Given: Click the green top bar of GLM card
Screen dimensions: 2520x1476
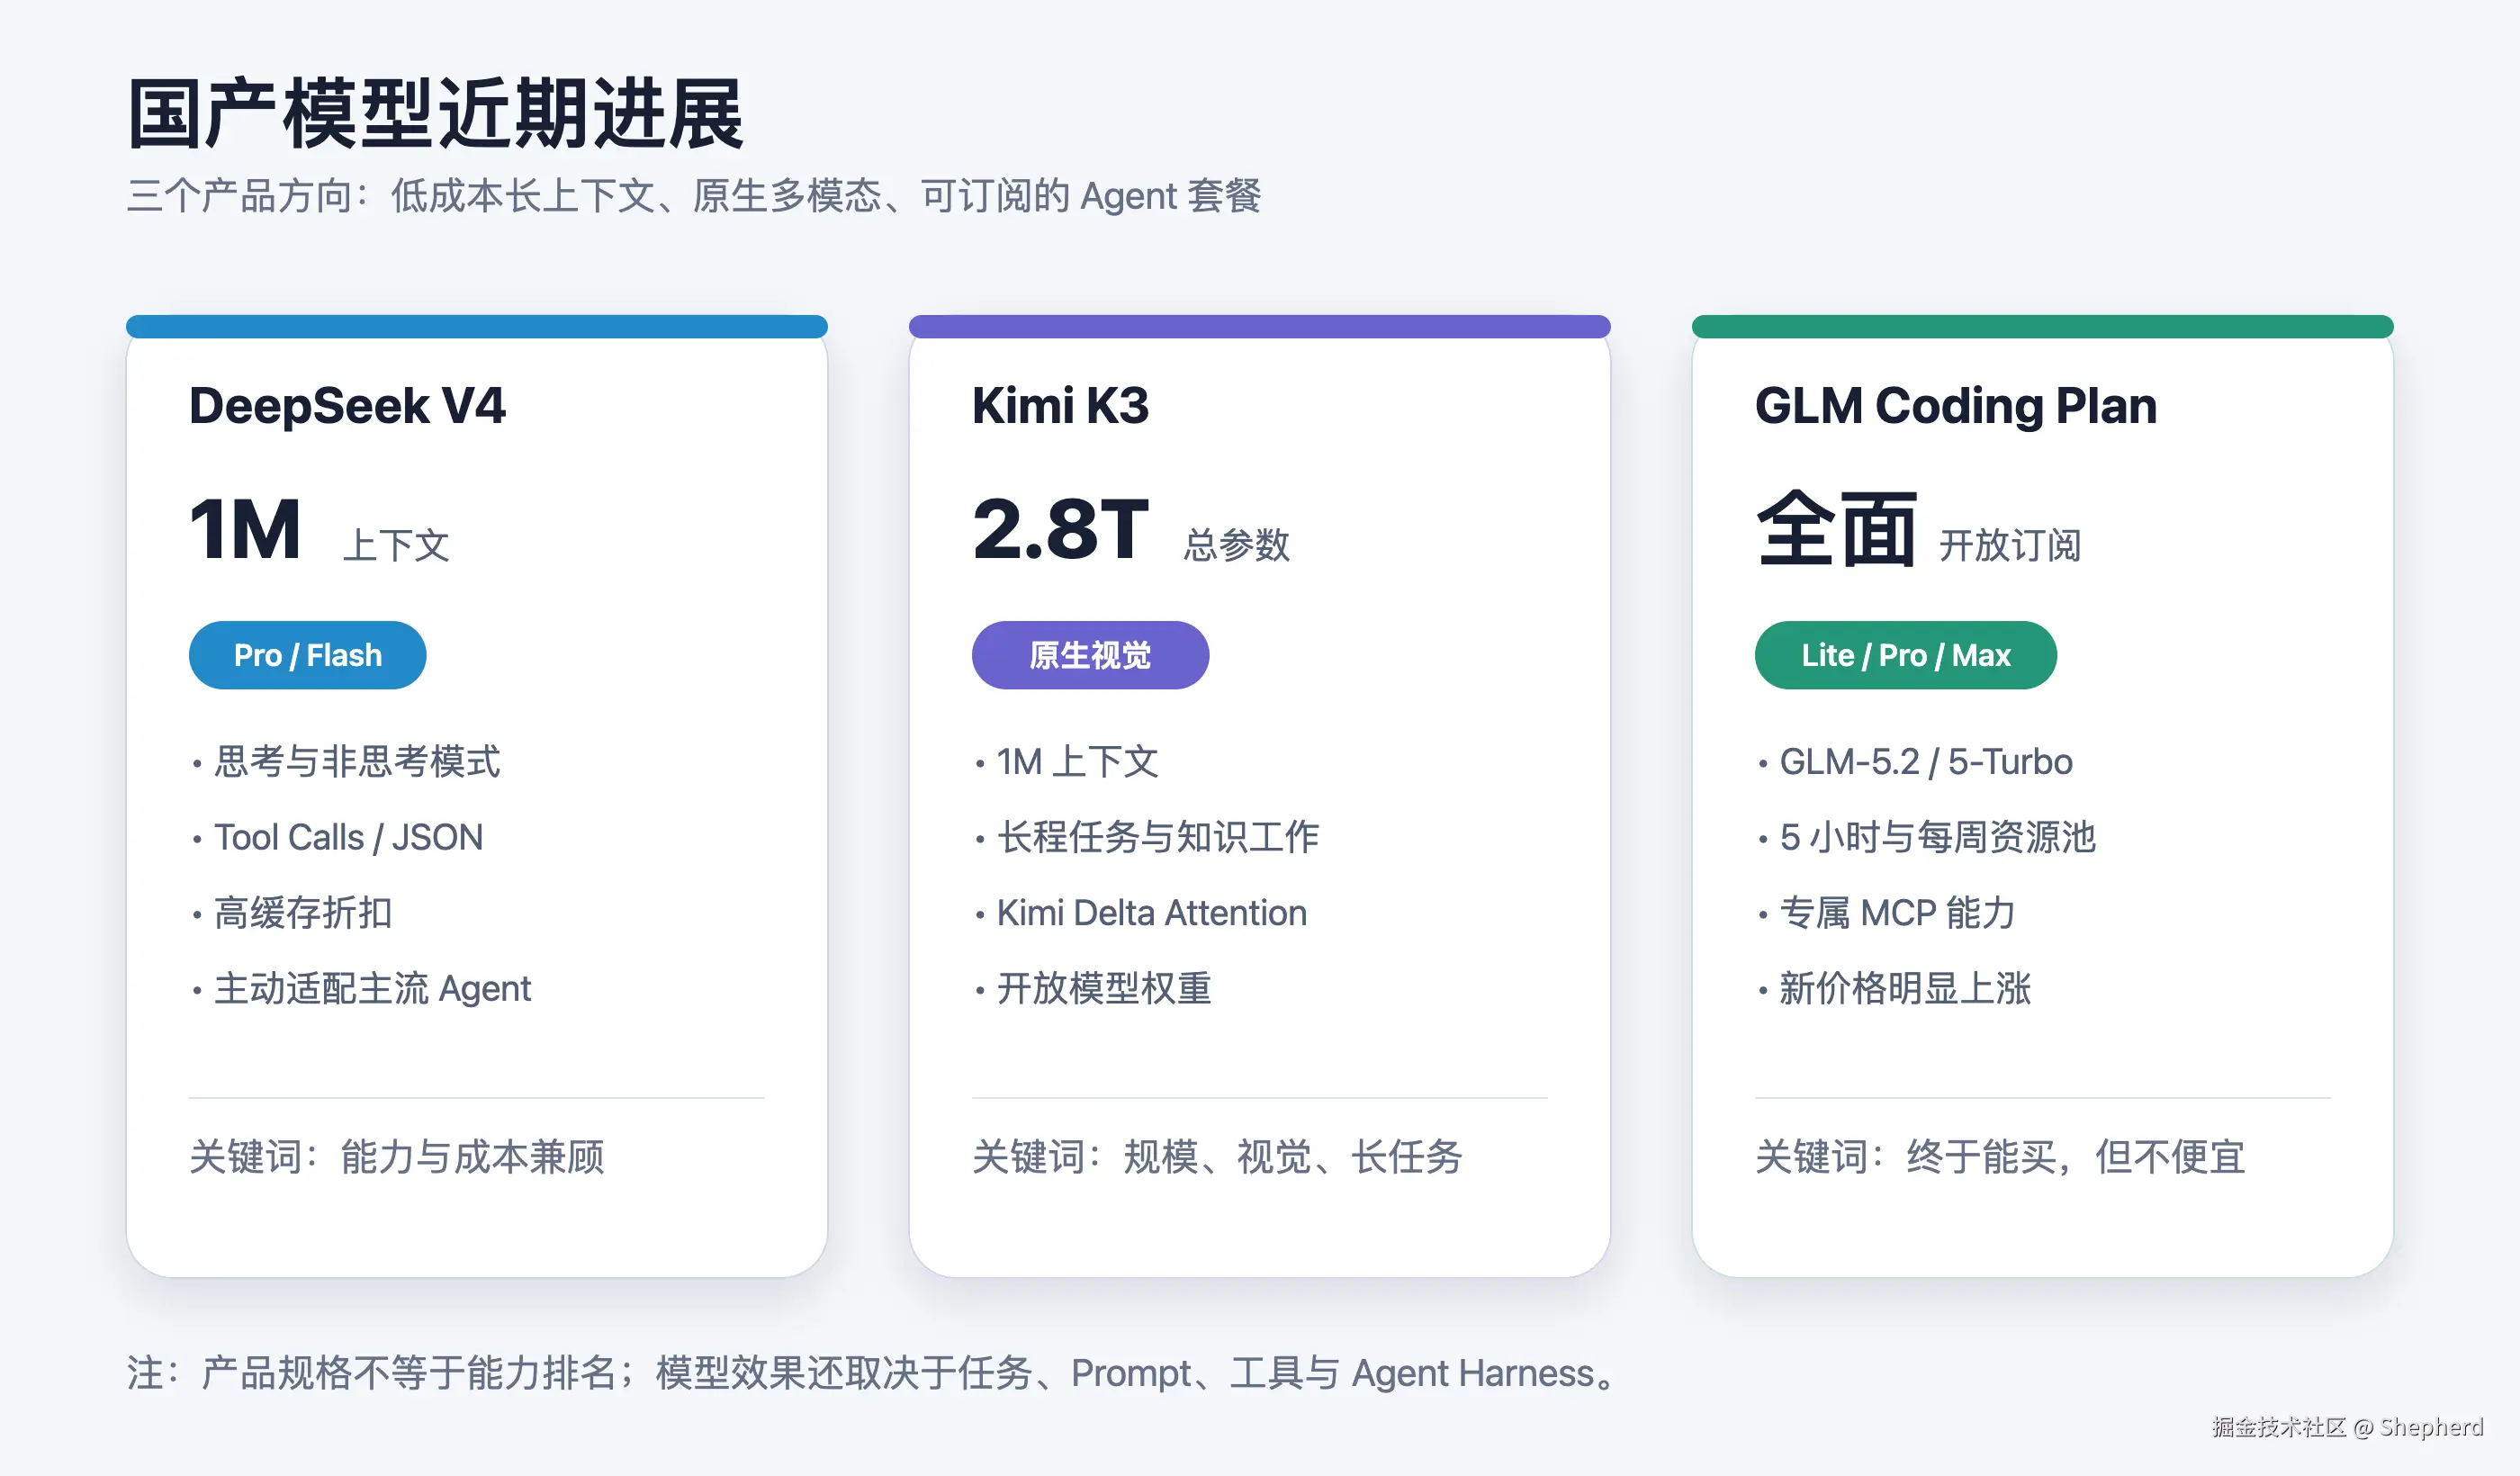Looking at the screenshot, I should tap(2042, 326).
